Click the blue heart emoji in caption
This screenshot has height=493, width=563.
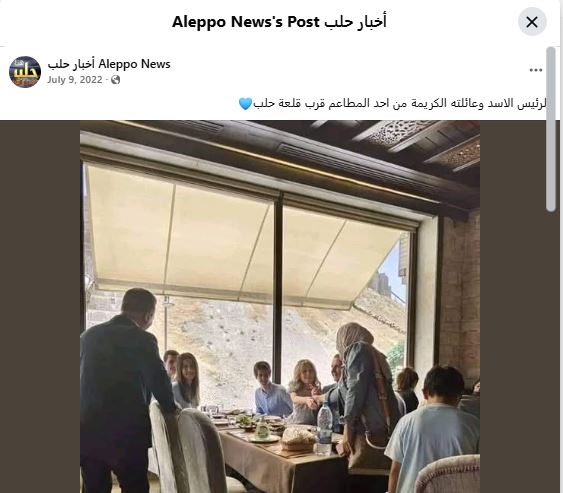pos(245,104)
